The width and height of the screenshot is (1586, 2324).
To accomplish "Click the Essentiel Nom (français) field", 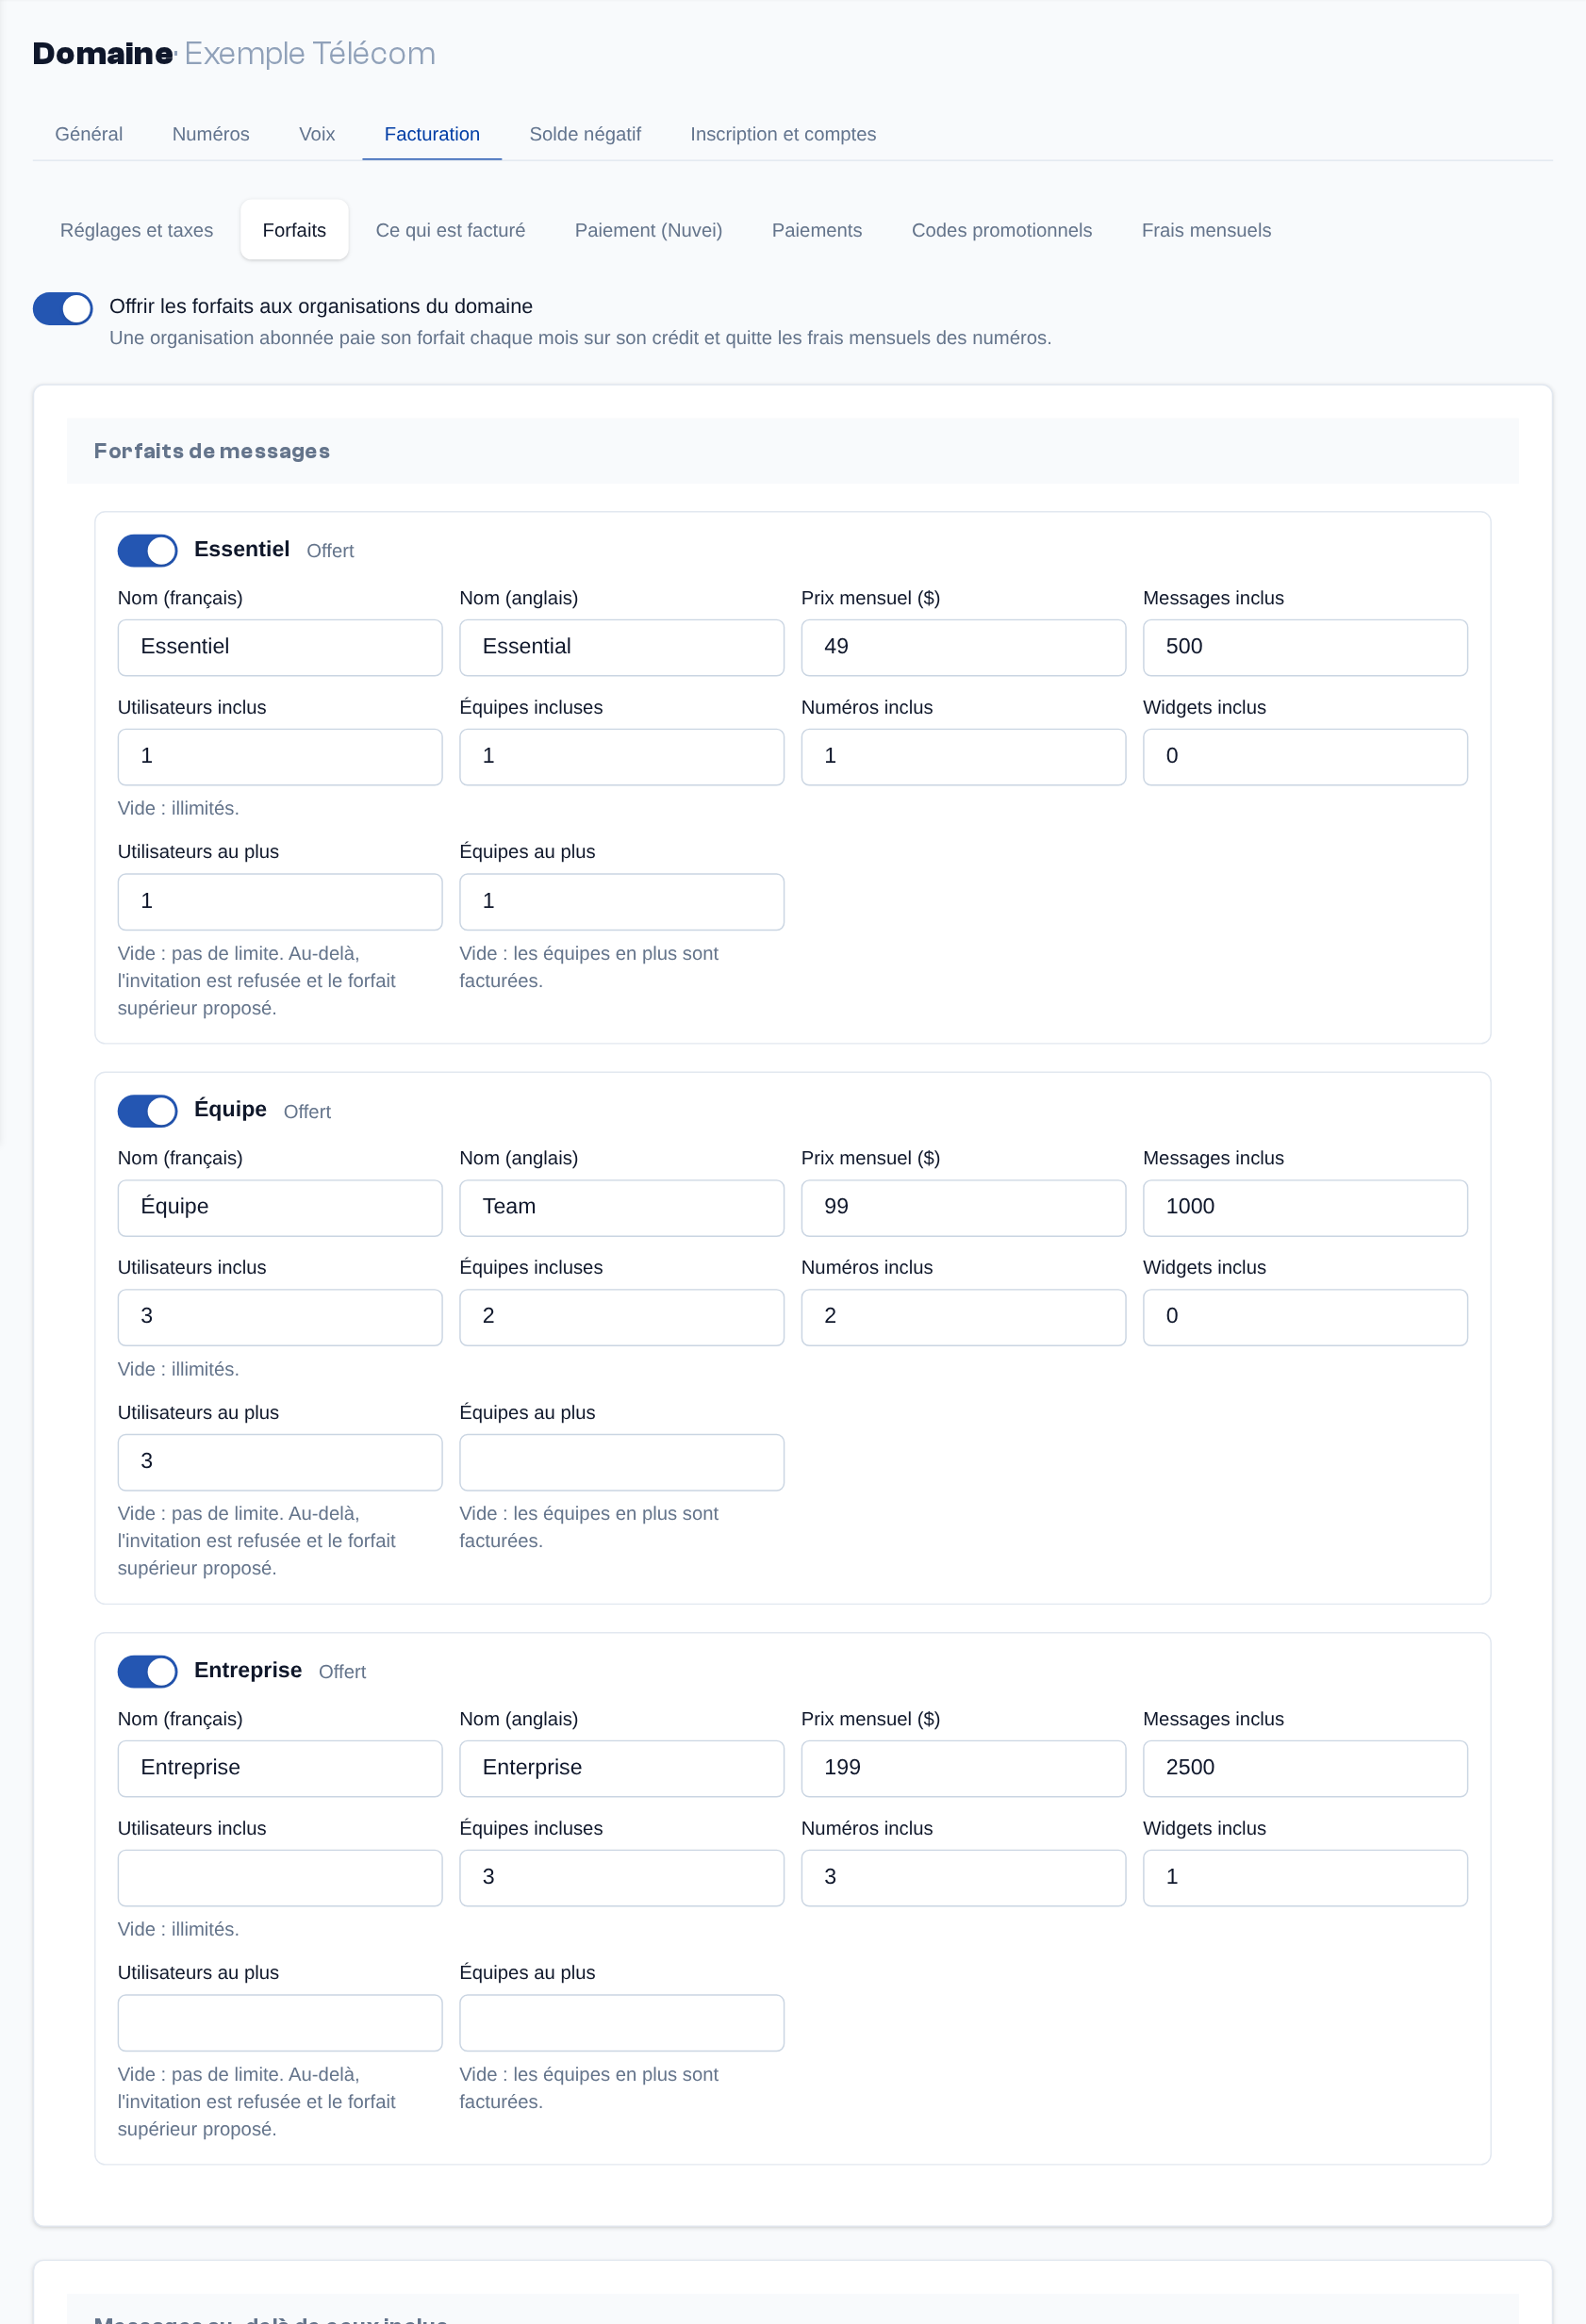I will pos(280,647).
